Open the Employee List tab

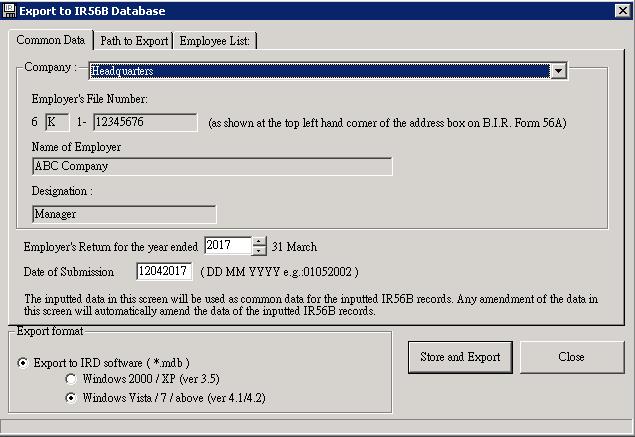click(215, 41)
